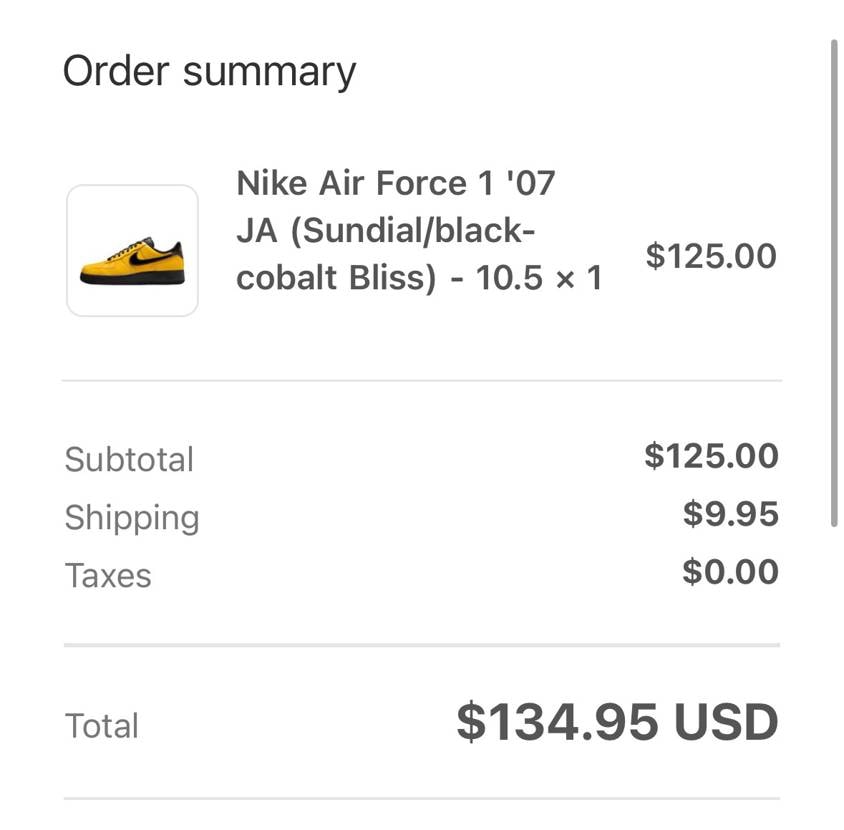The width and height of the screenshot is (844, 830).
Task: Click the $134.95 total amount
Action: click(557, 722)
